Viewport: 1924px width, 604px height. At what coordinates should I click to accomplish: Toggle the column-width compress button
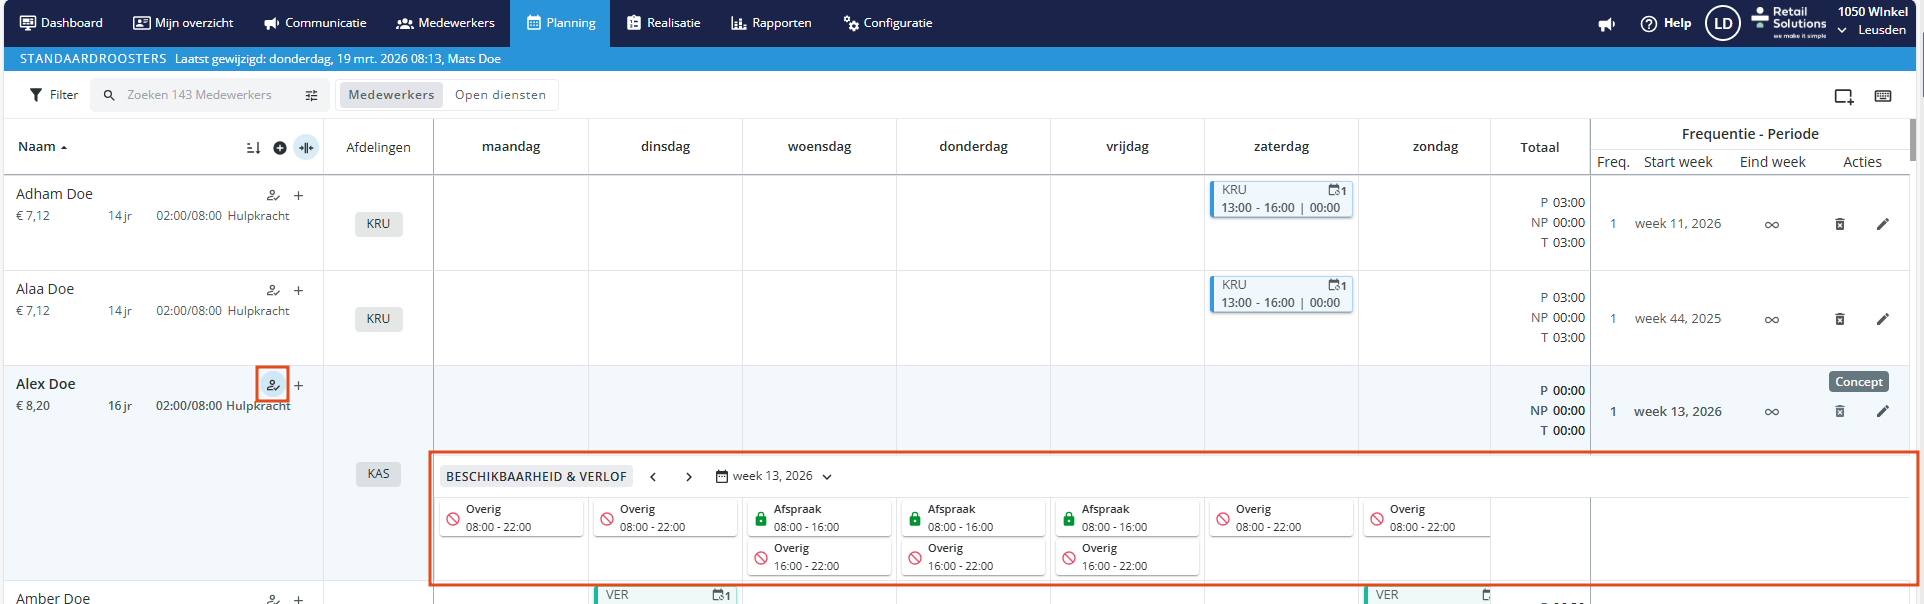(x=306, y=148)
